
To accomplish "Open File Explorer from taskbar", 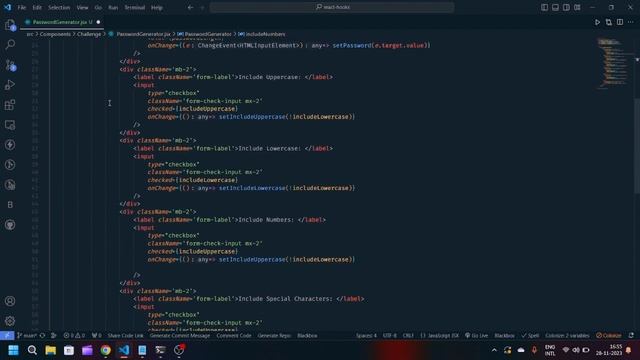I will [x=51, y=350].
